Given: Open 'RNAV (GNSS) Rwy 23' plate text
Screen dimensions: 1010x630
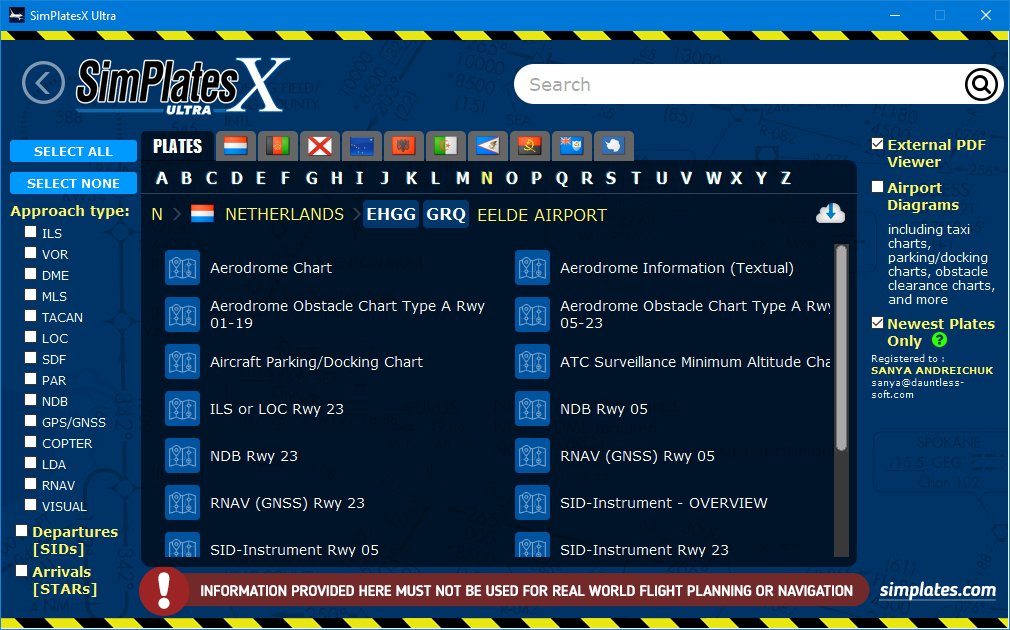Looking at the screenshot, I should pyautogui.click(x=287, y=503).
